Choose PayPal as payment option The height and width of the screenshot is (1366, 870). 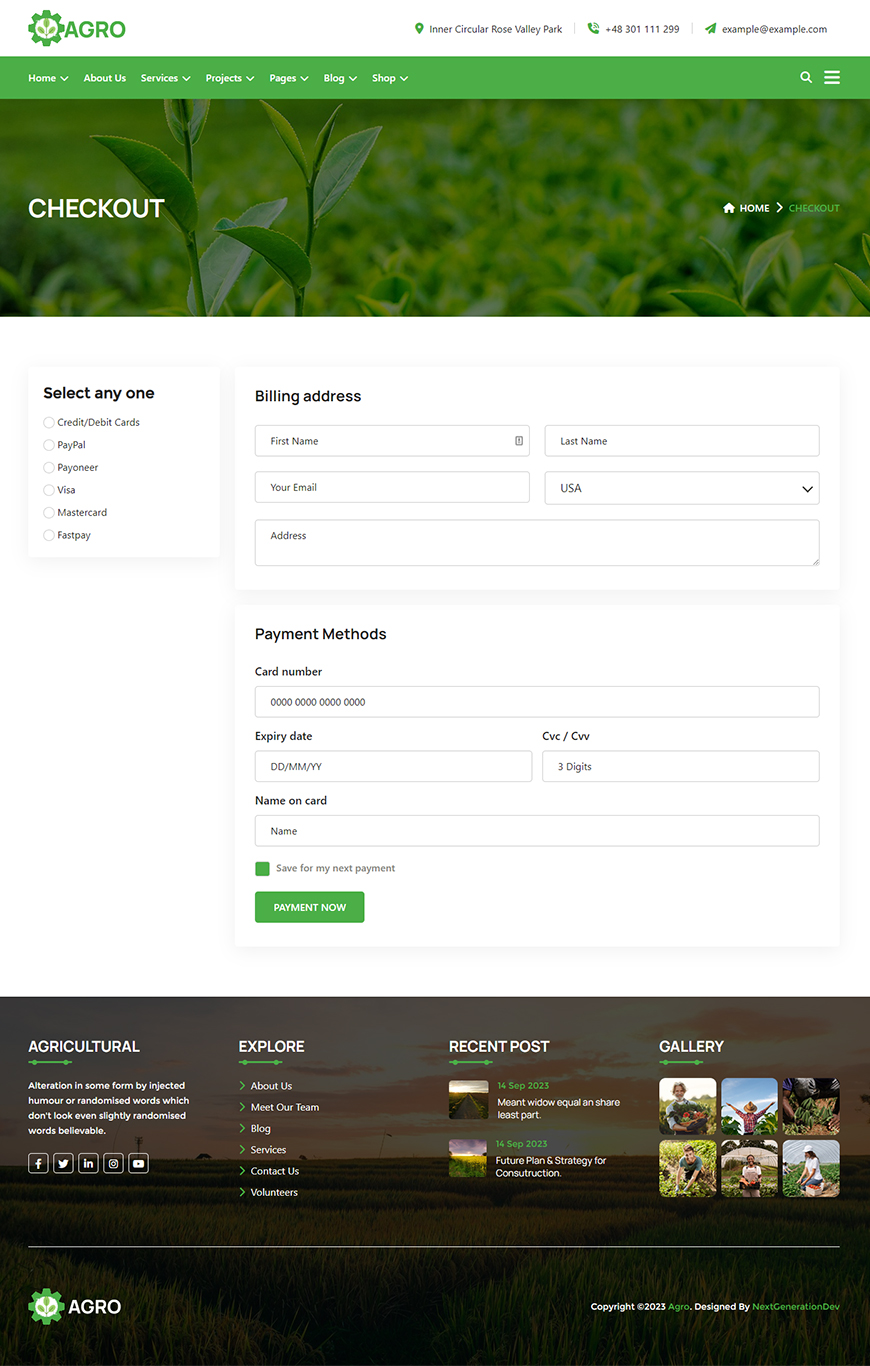(49, 445)
